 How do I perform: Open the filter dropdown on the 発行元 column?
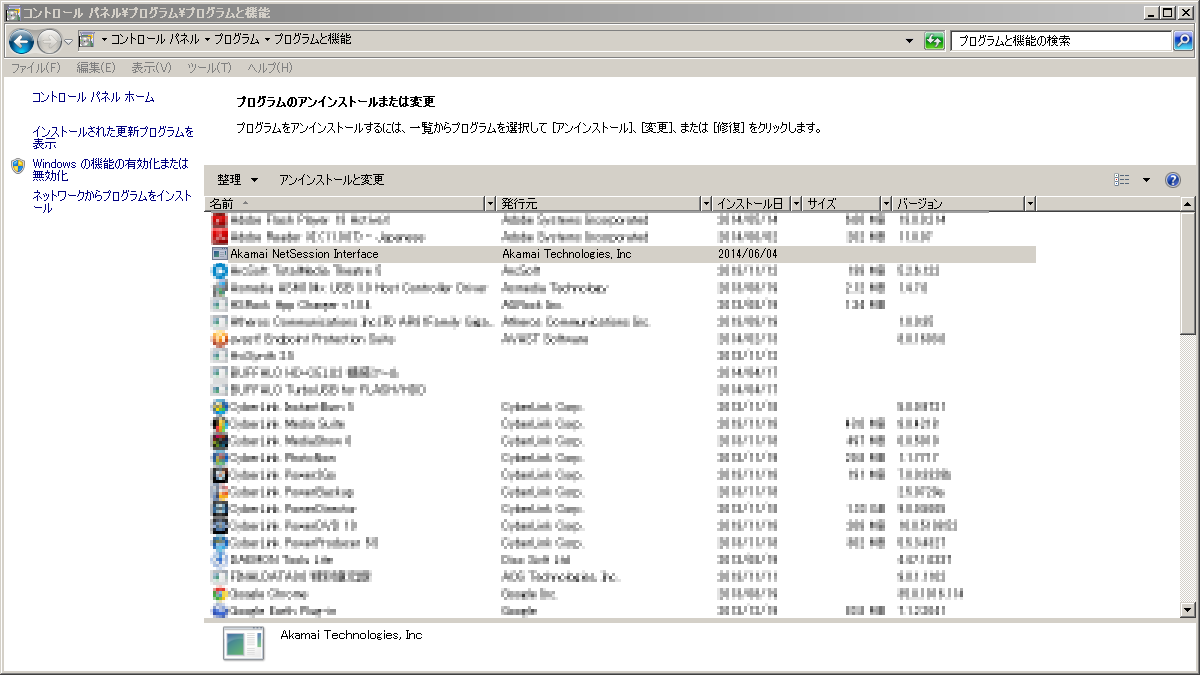(707, 204)
